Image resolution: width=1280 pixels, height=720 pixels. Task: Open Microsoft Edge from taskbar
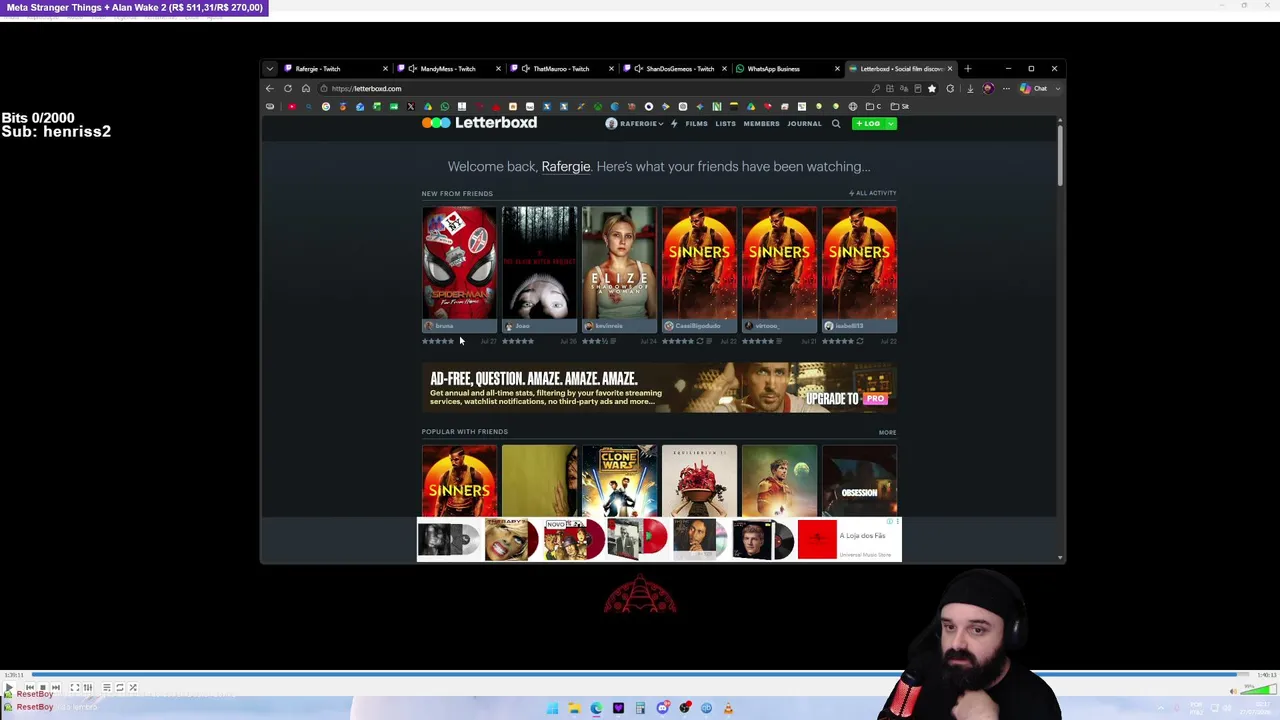(x=596, y=708)
